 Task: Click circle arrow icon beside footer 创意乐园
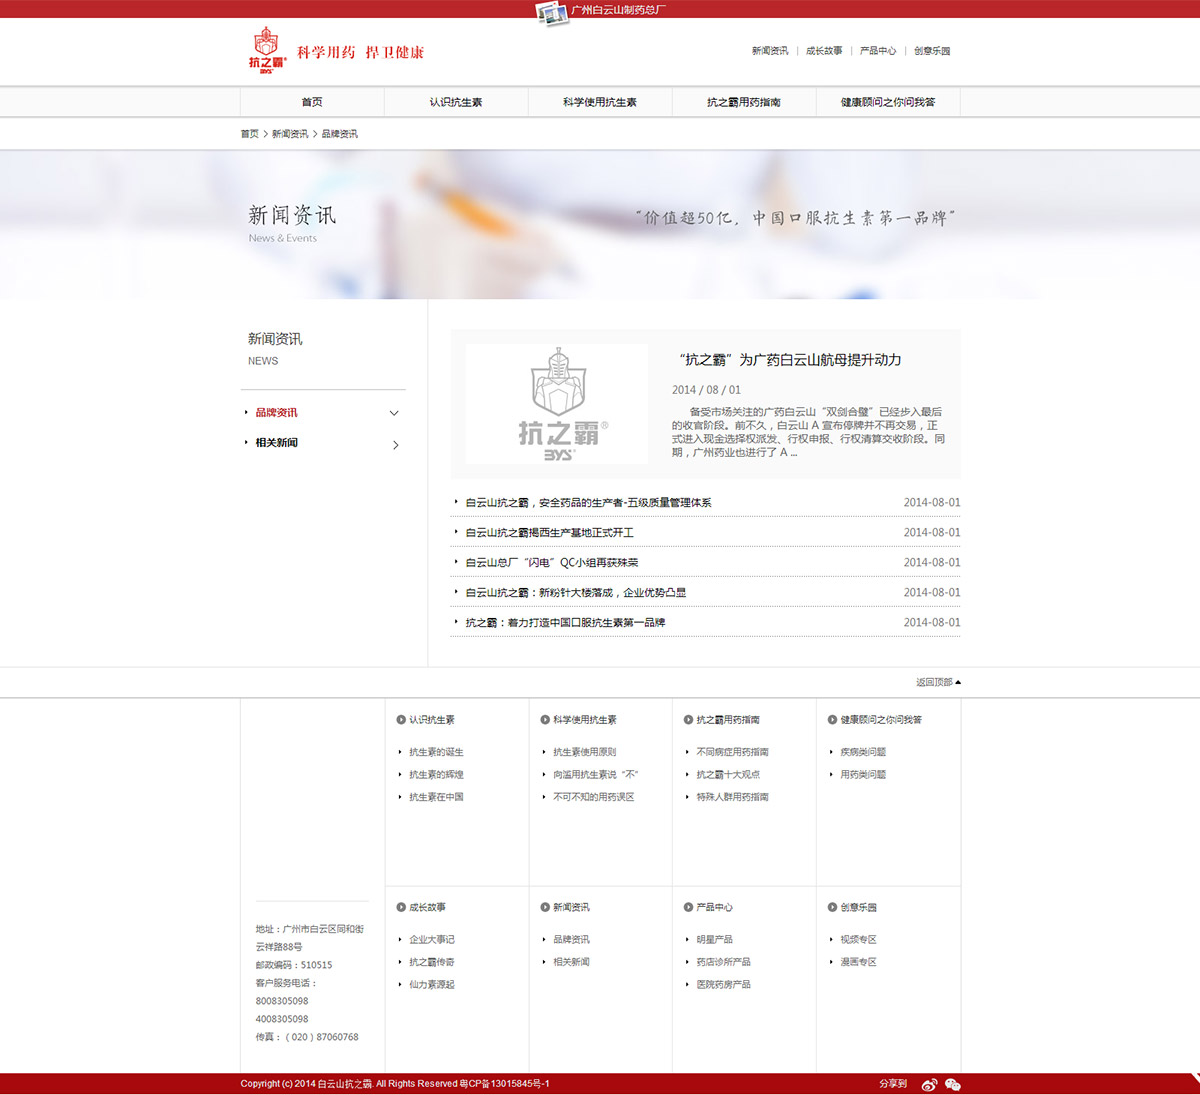(832, 907)
